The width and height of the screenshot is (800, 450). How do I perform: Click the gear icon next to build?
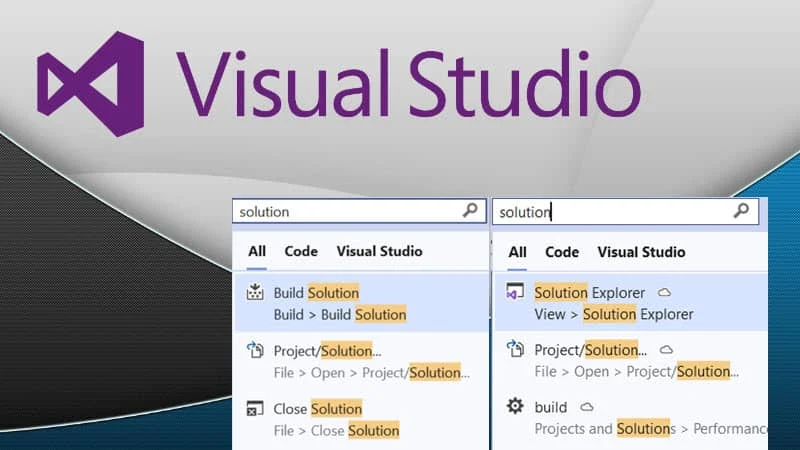pyautogui.click(x=515, y=406)
